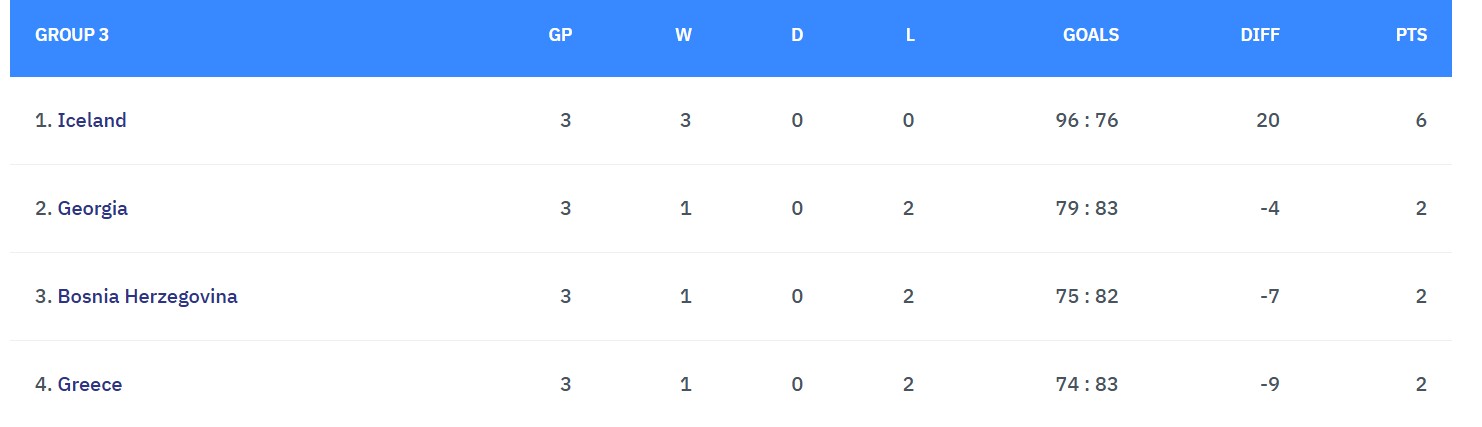
Task: Click the GOALS column header
Action: tap(1090, 35)
